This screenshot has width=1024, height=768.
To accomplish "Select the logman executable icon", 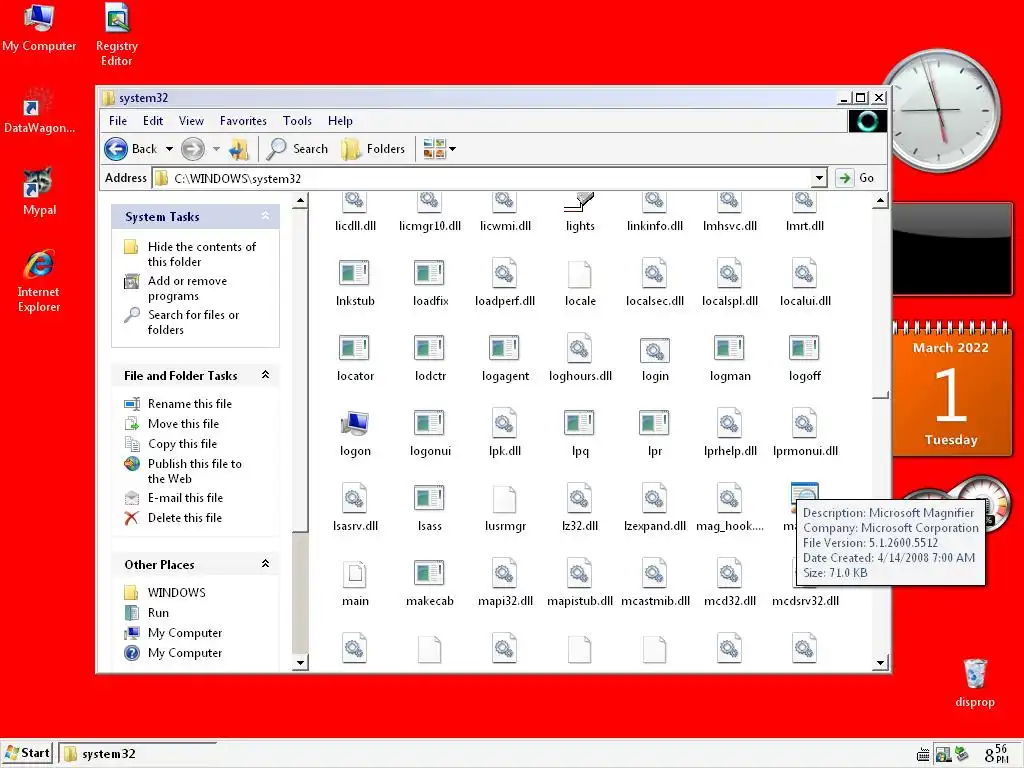I will [x=729, y=359].
